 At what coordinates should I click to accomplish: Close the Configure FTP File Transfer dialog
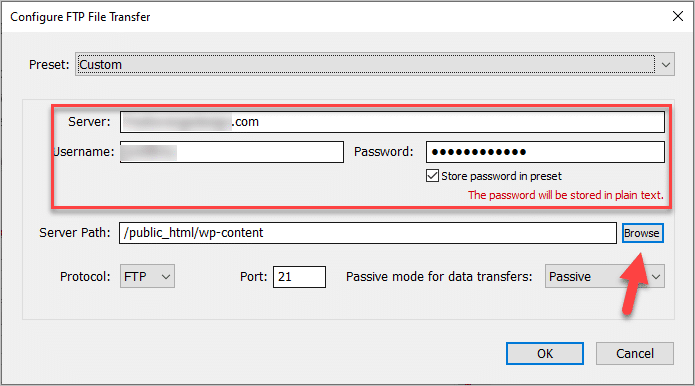coord(677,16)
